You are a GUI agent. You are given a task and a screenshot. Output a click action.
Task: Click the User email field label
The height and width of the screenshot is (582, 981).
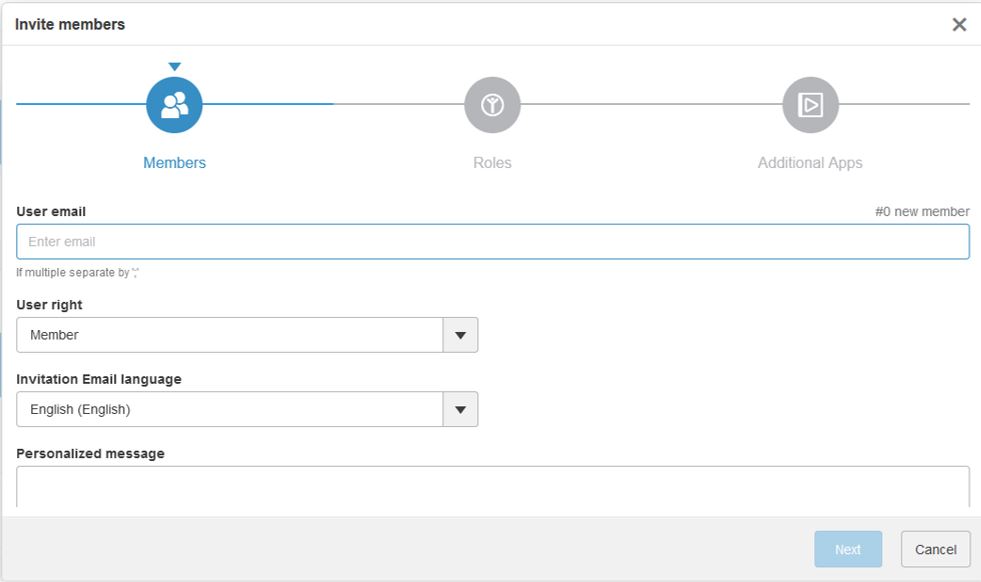51,212
